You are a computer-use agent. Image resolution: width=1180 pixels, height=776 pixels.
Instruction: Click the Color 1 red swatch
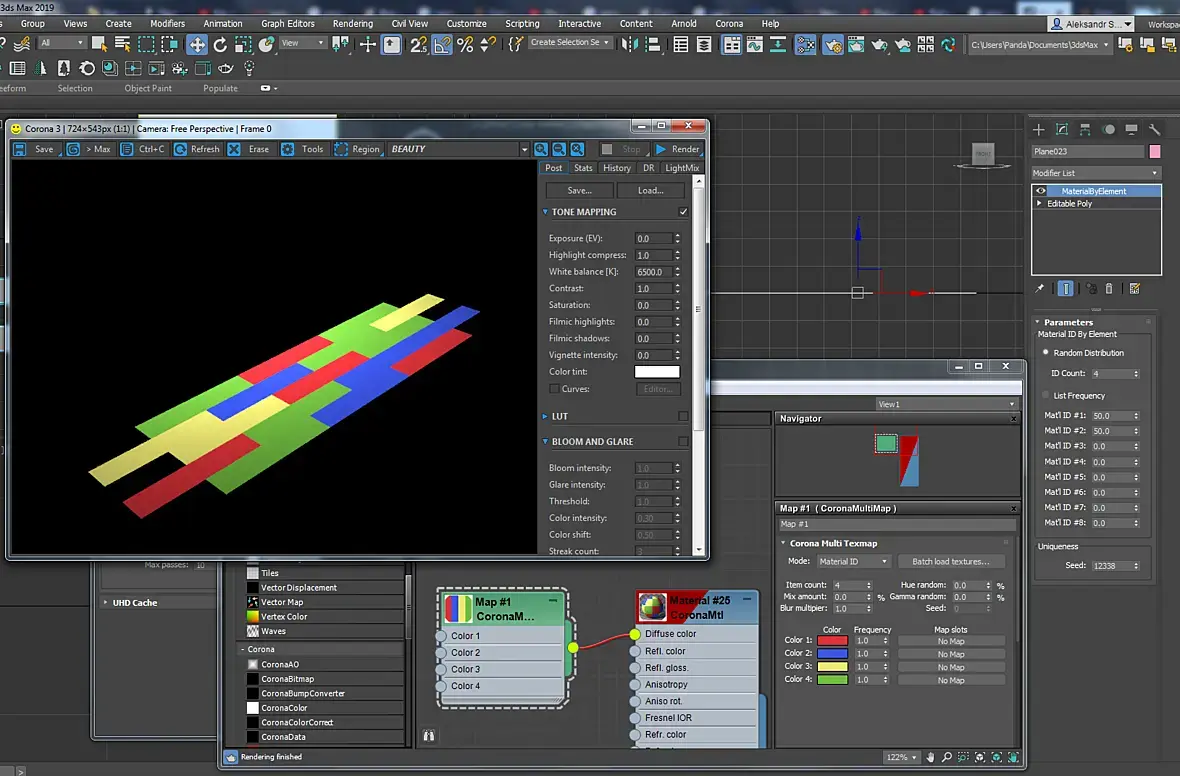click(832, 640)
